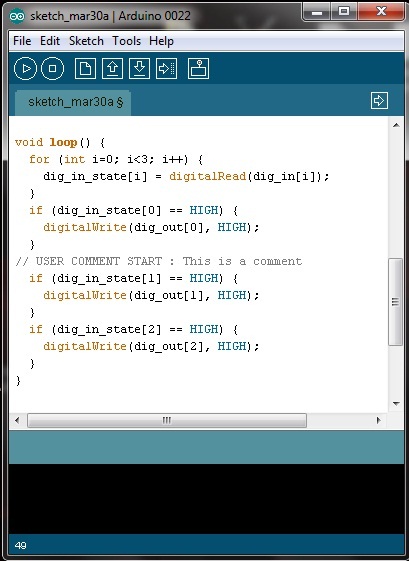Click the Stop button in toolbar
The image size is (409, 561).
click(x=53, y=68)
